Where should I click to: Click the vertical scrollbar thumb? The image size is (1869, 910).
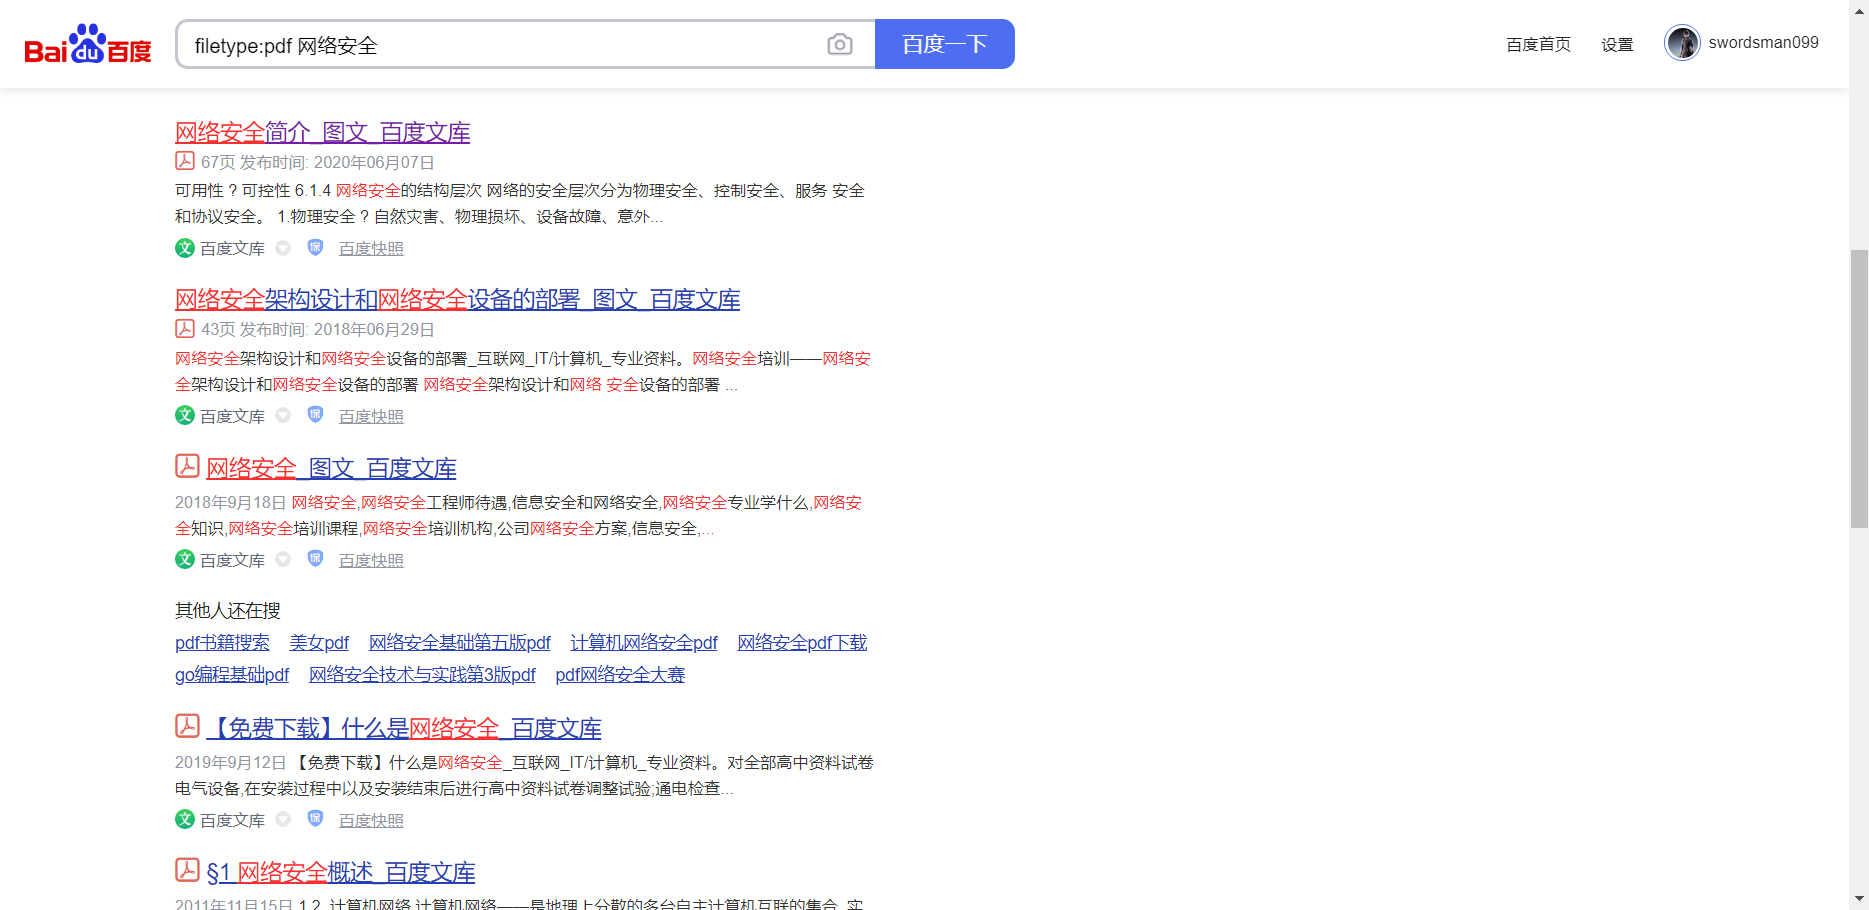click(x=1859, y=388)
